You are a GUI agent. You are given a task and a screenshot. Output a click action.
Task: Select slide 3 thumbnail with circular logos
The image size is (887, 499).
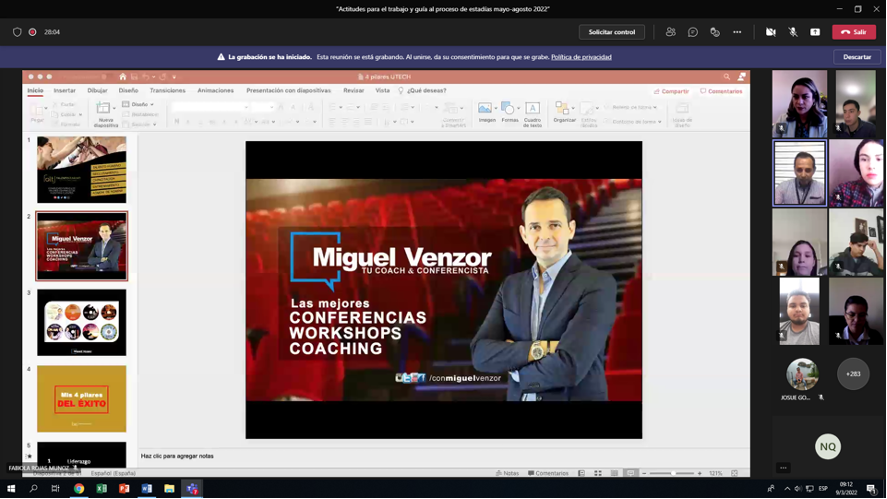pyautogui.click(x=82, y=322)
